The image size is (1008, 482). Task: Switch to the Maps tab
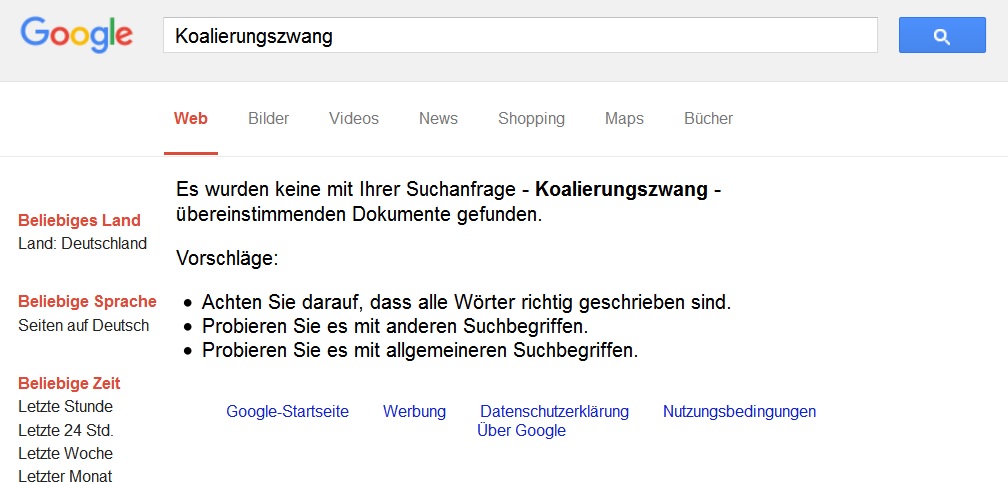[x=624, y=119]
